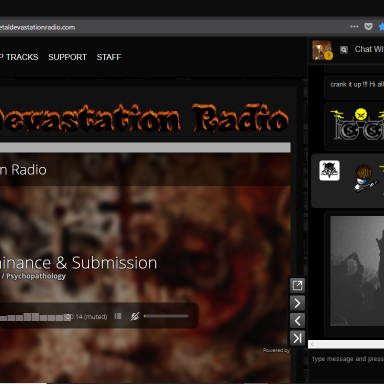Click the address bar URL text
Screen dimensions: 384x384
click(x=37, y=27)
